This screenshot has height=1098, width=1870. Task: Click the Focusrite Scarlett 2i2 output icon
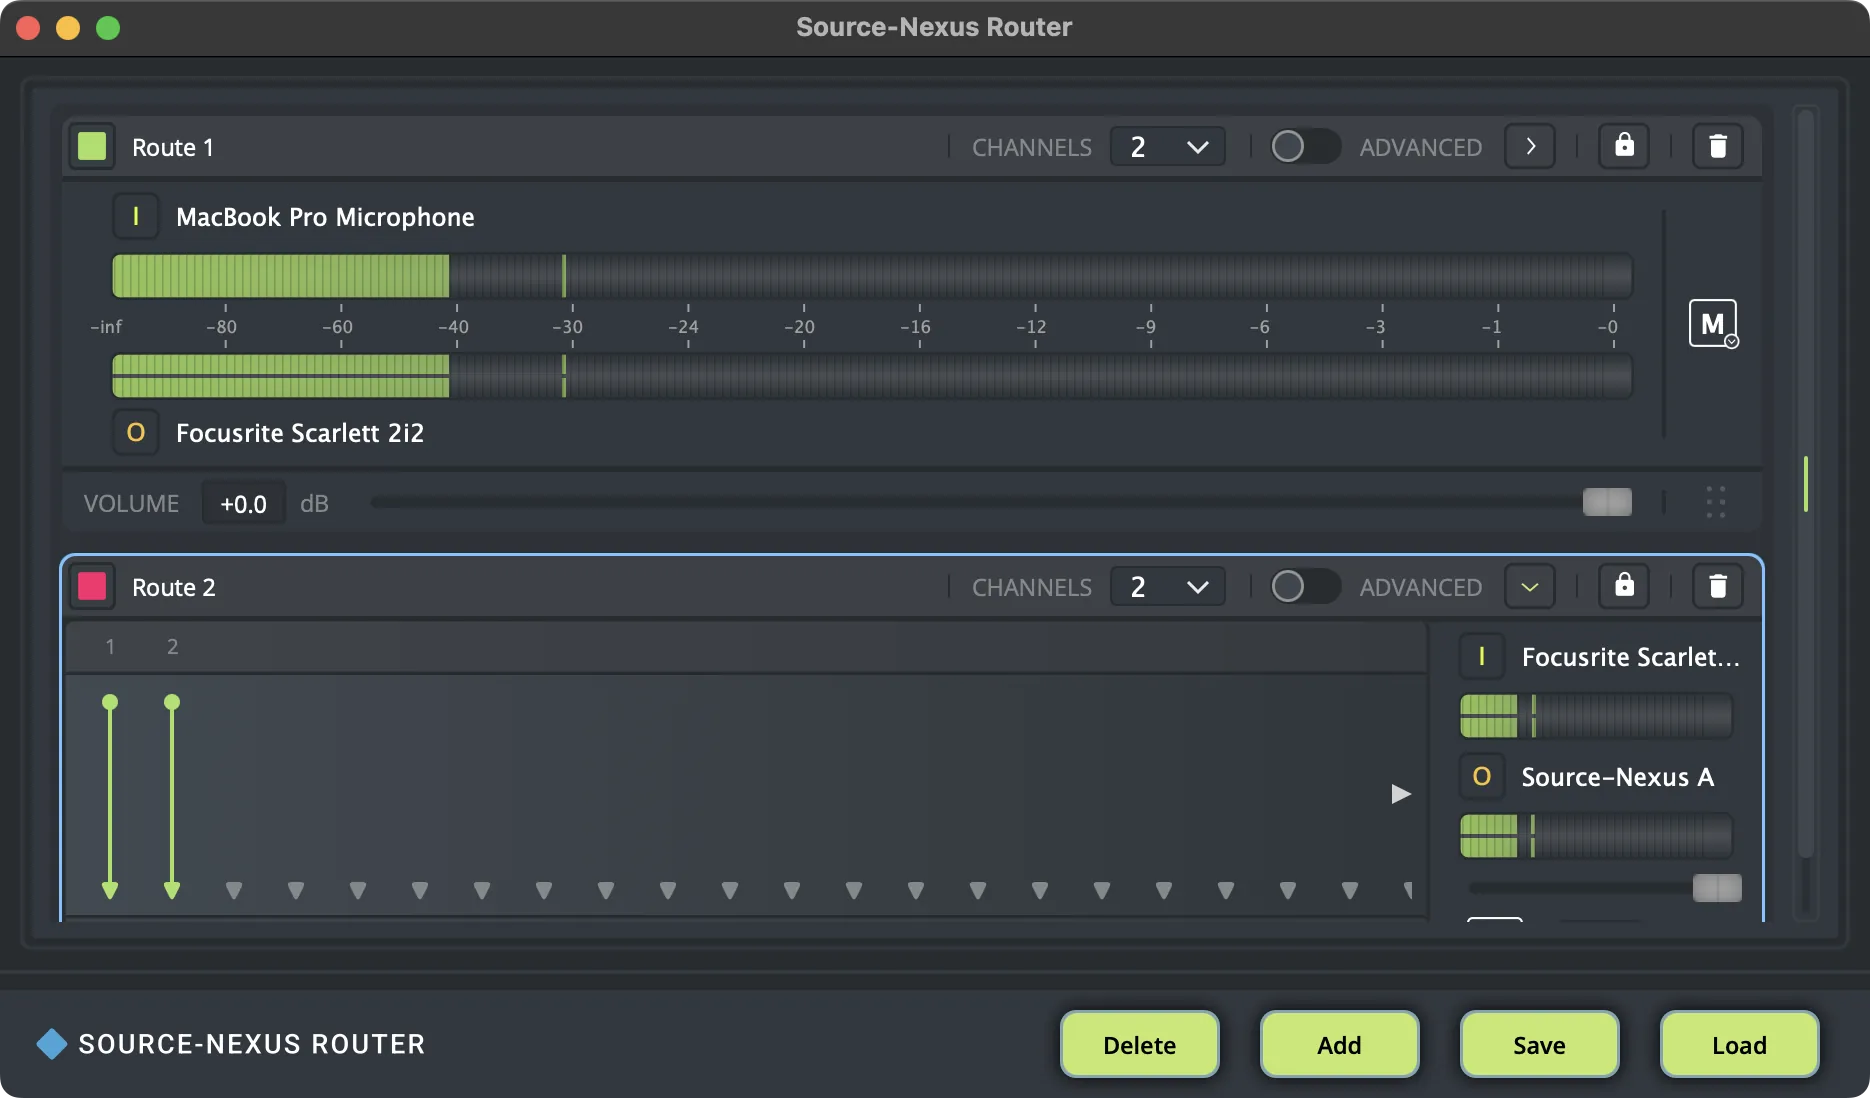tap(136, 432)
